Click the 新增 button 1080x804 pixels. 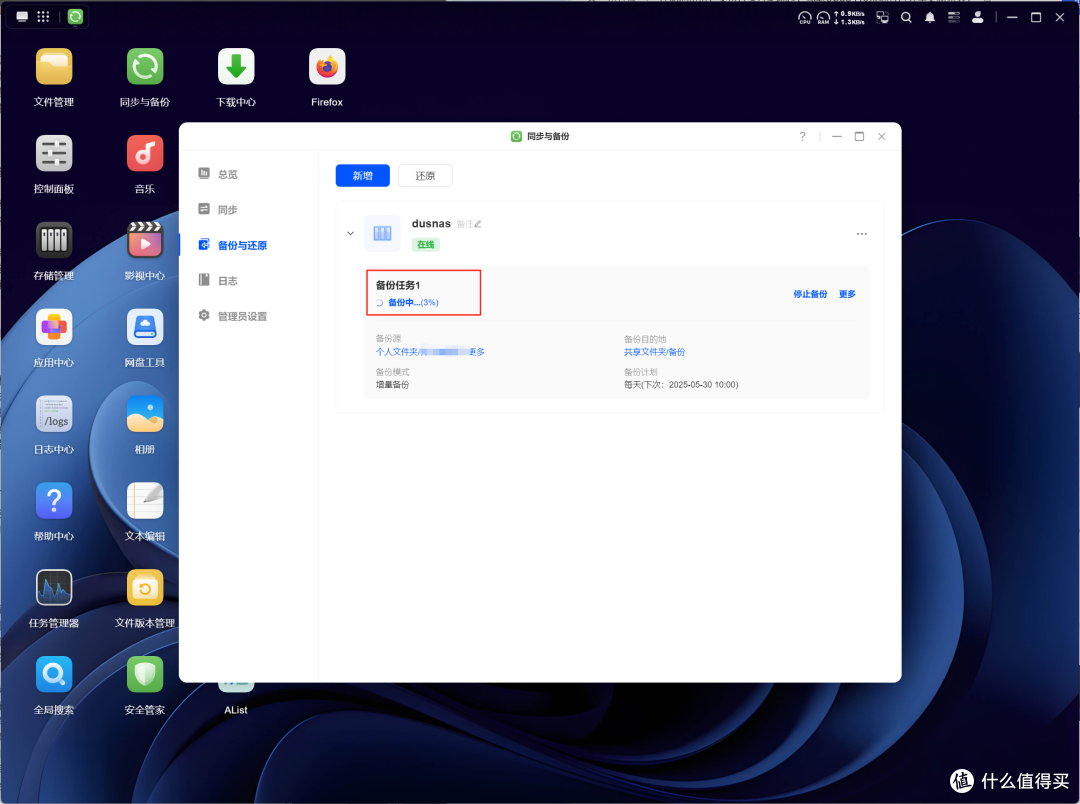(x=362, y=176)
